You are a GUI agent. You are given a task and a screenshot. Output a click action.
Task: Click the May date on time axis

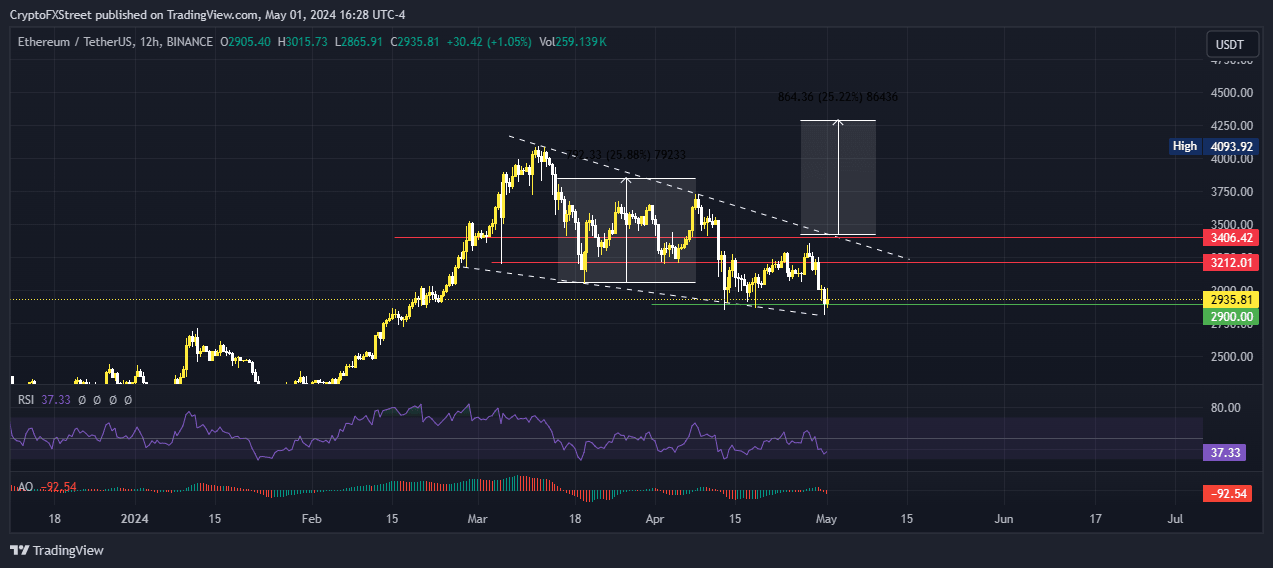click(x=826, y=519)
